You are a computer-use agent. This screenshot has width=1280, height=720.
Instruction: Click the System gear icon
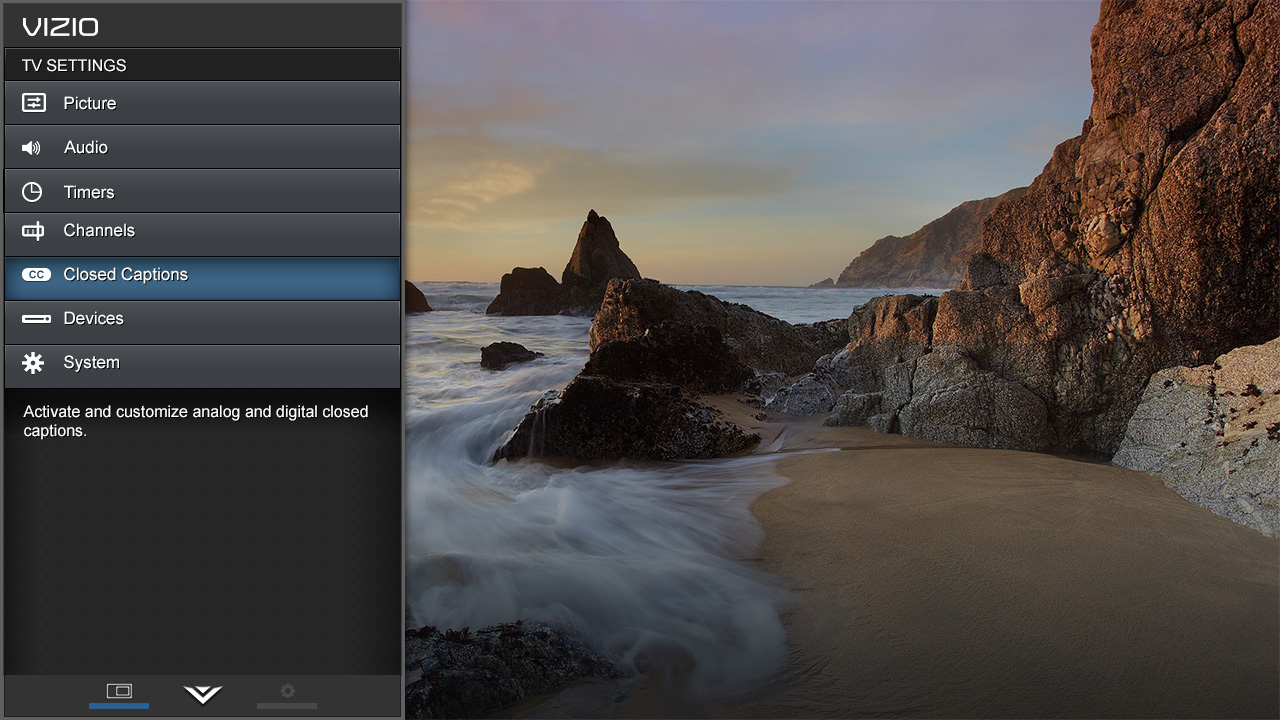(33, 363)
